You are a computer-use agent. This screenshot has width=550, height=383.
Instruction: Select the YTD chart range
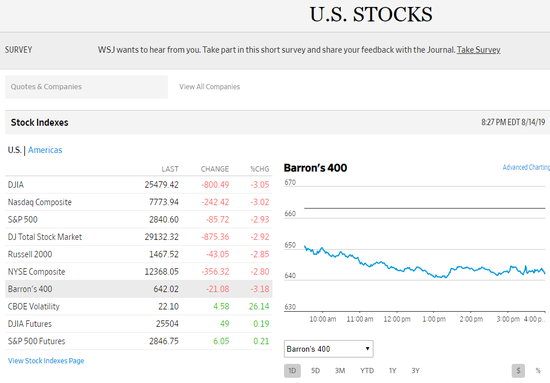[x=367, y=371]
